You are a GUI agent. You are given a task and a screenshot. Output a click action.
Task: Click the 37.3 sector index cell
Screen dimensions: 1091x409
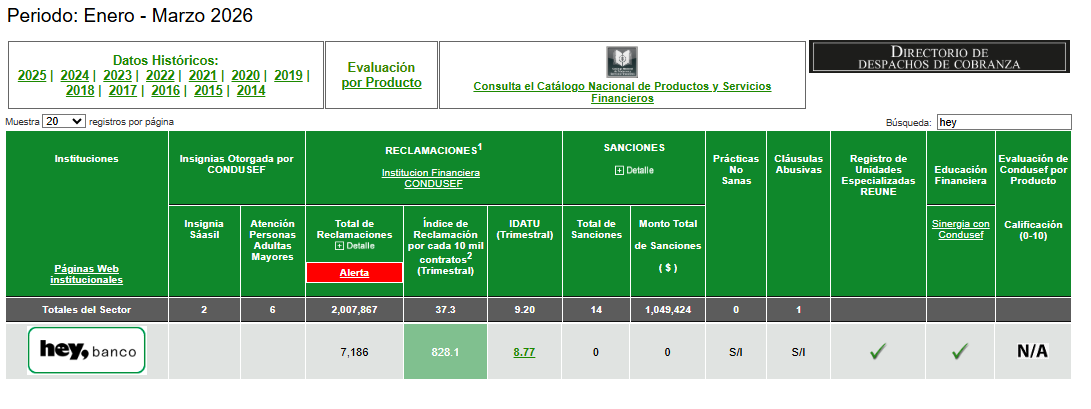[445, 310]
